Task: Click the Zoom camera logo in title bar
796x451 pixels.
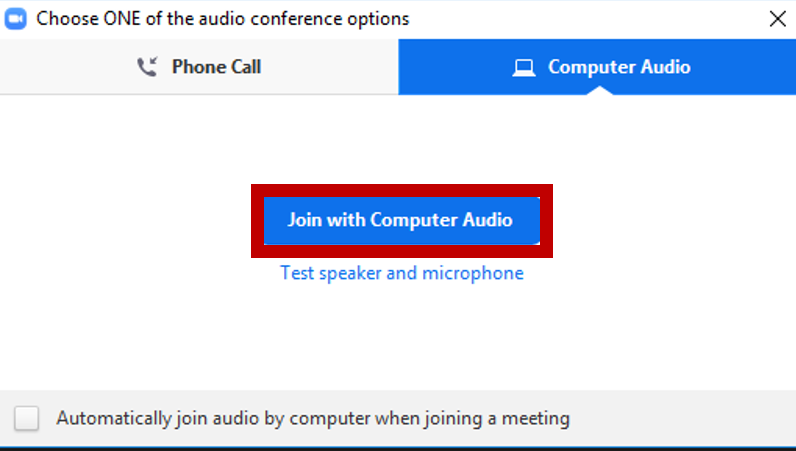Action: [16, 18]
